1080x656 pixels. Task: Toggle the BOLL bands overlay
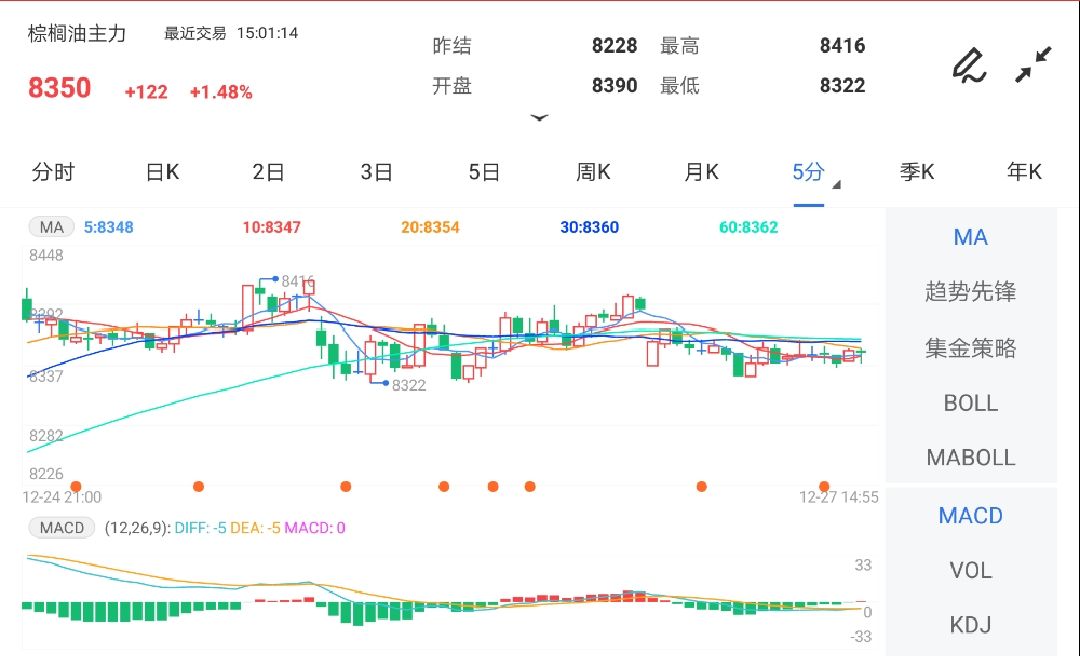[x=969, y=402]
